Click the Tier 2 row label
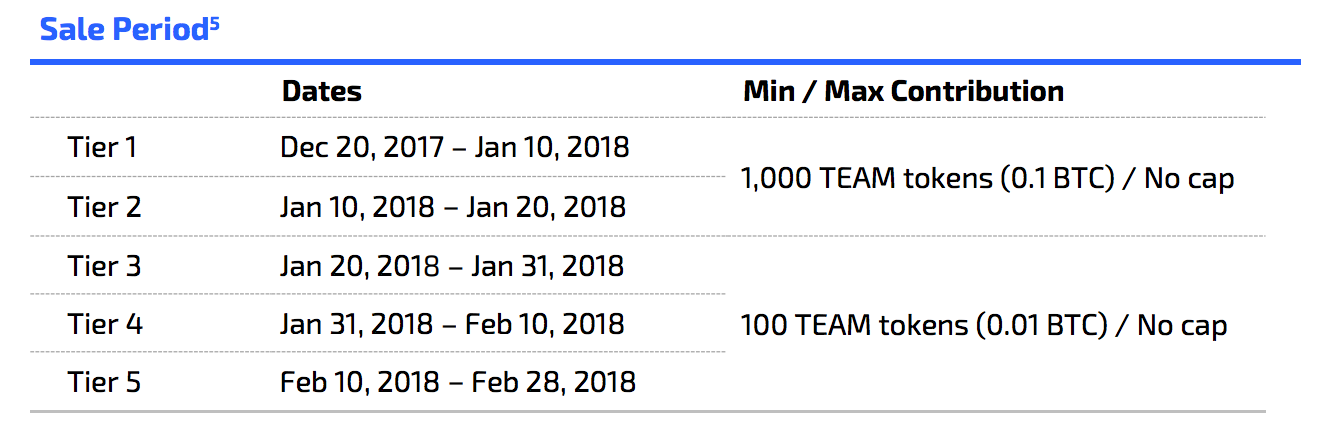The image size is (1328, 440). click(104, 207)
